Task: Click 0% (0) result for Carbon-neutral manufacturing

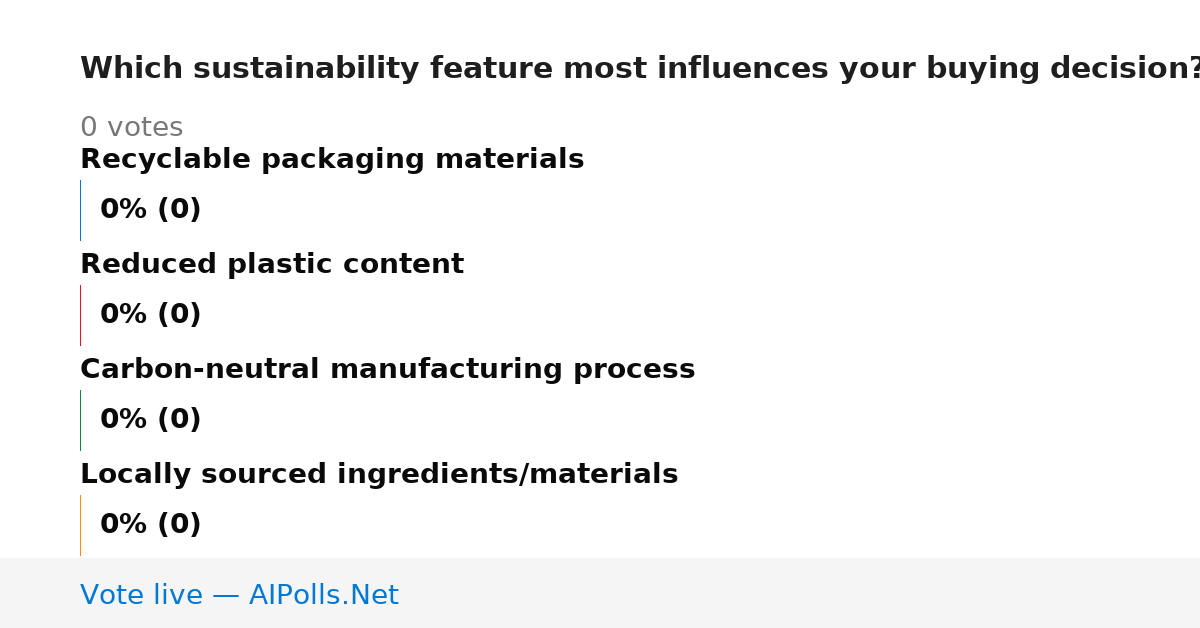Action: pyautogui.click(x=151, y=420)
